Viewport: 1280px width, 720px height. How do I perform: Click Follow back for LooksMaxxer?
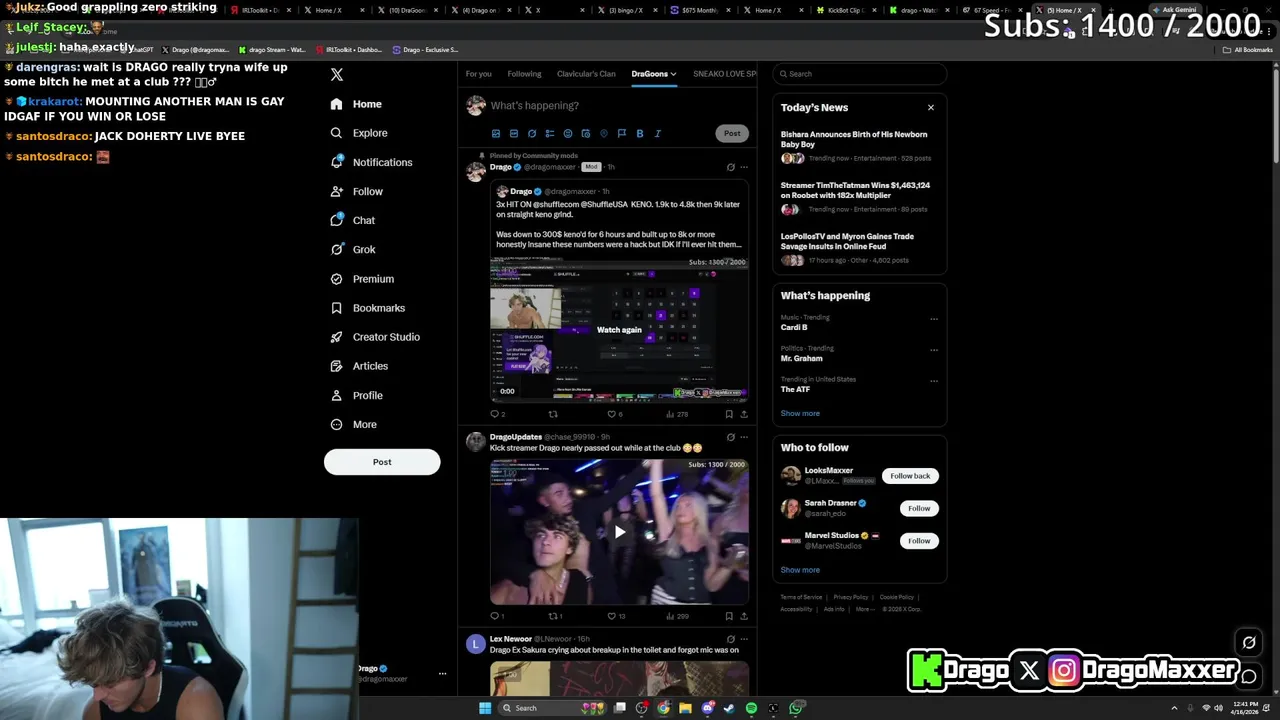pos(910,476)
